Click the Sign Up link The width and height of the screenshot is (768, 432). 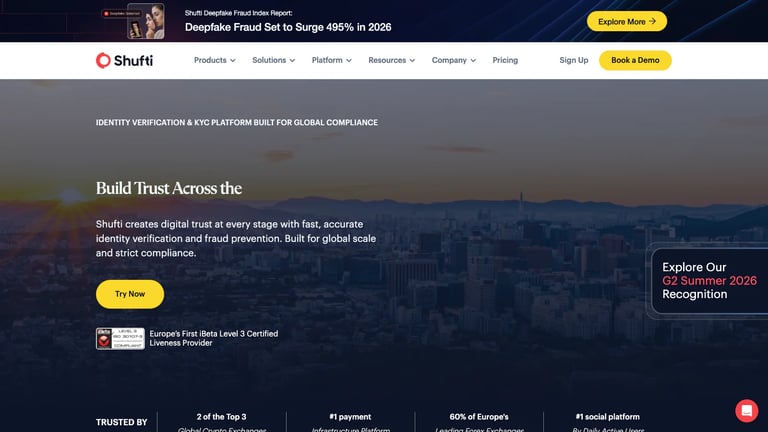click(574, 60)
